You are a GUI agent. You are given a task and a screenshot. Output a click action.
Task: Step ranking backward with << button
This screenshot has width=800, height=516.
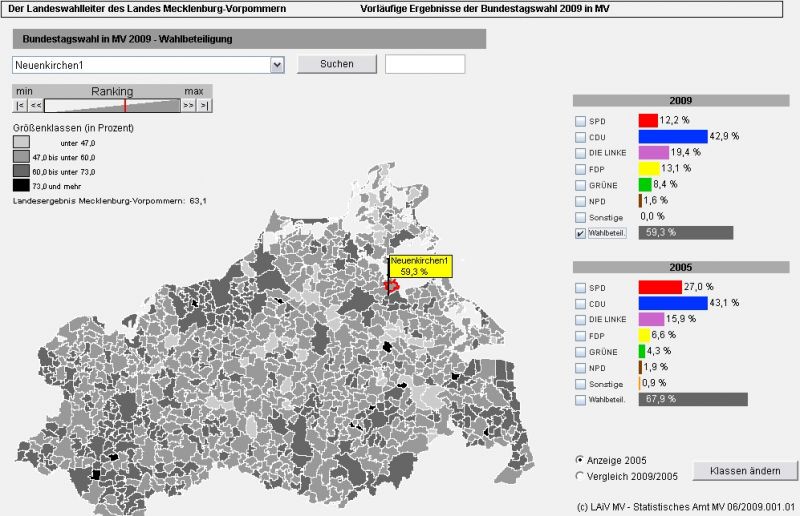(x=35, y=106)
